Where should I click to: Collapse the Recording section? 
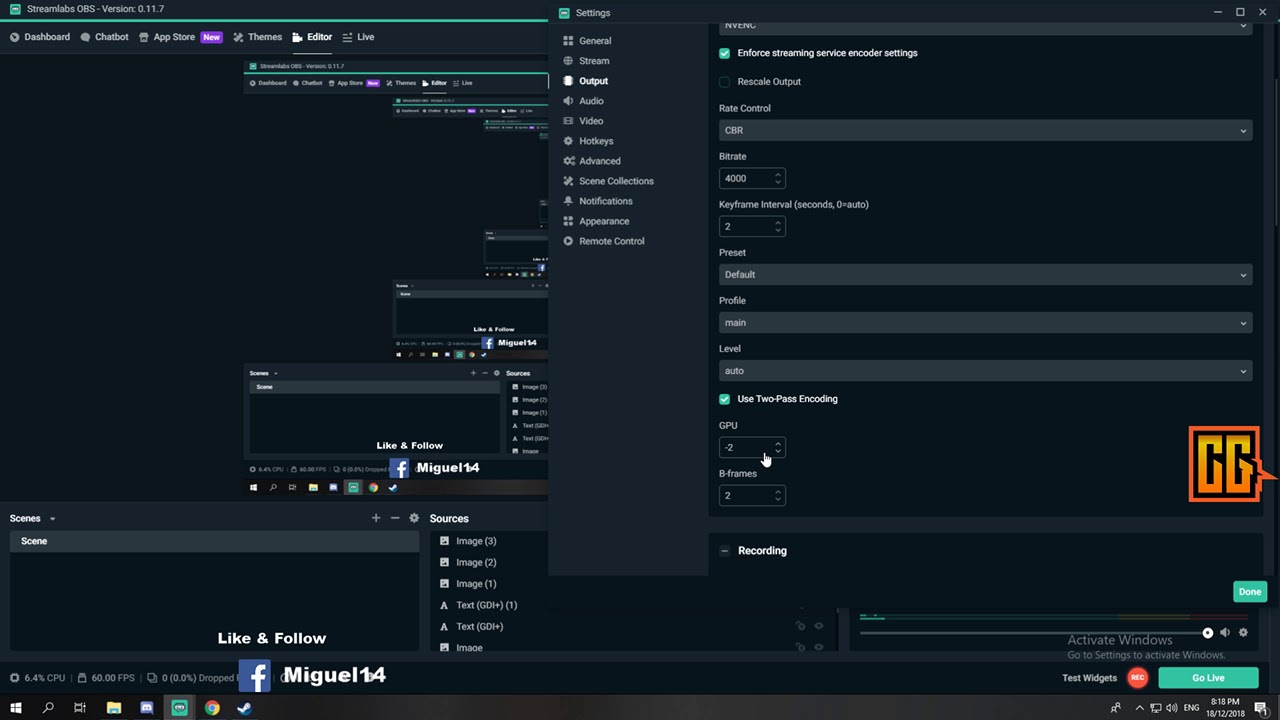coord(725,551)
